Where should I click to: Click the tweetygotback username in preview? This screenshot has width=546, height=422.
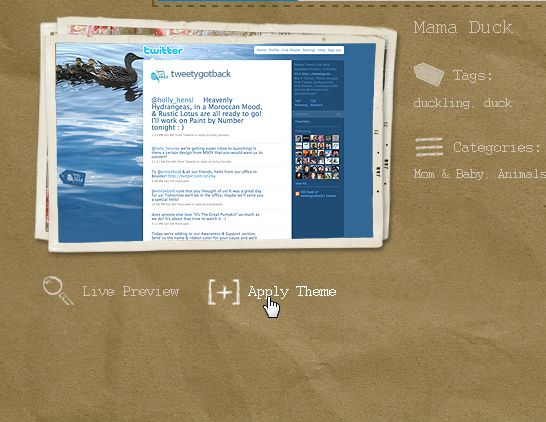pos(201,74)
